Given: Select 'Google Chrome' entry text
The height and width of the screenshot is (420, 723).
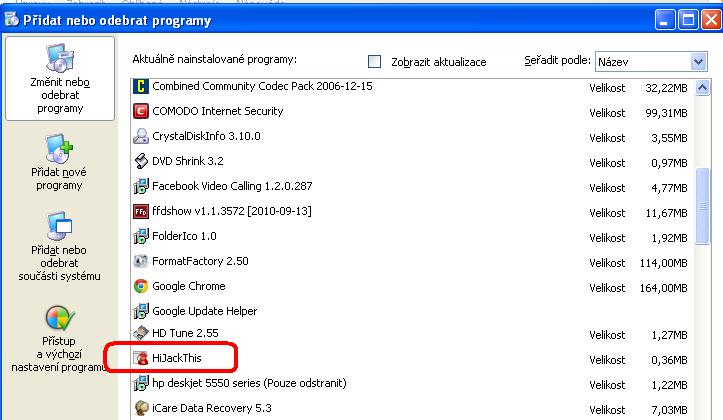Looking at the screenshot, I should tap(189, 286).
